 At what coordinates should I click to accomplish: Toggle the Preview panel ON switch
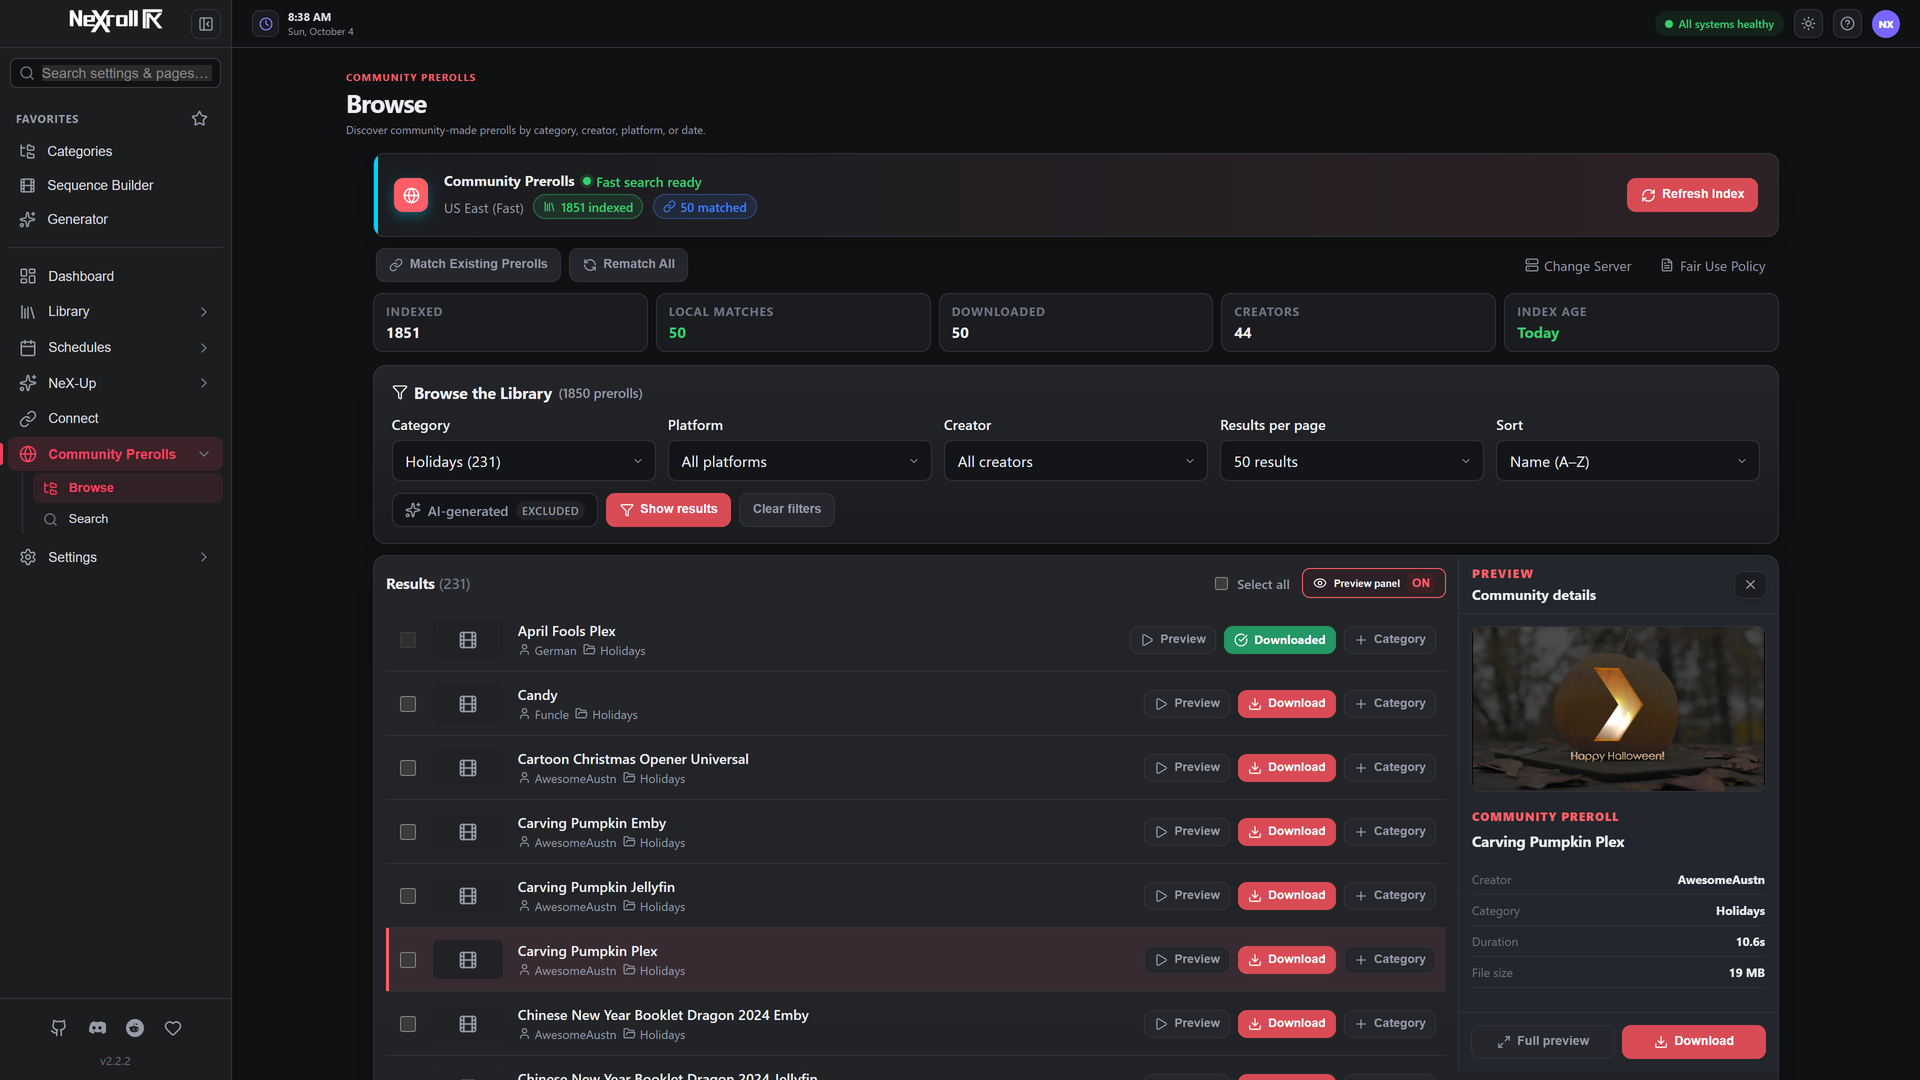click(x=1373, y=583)
